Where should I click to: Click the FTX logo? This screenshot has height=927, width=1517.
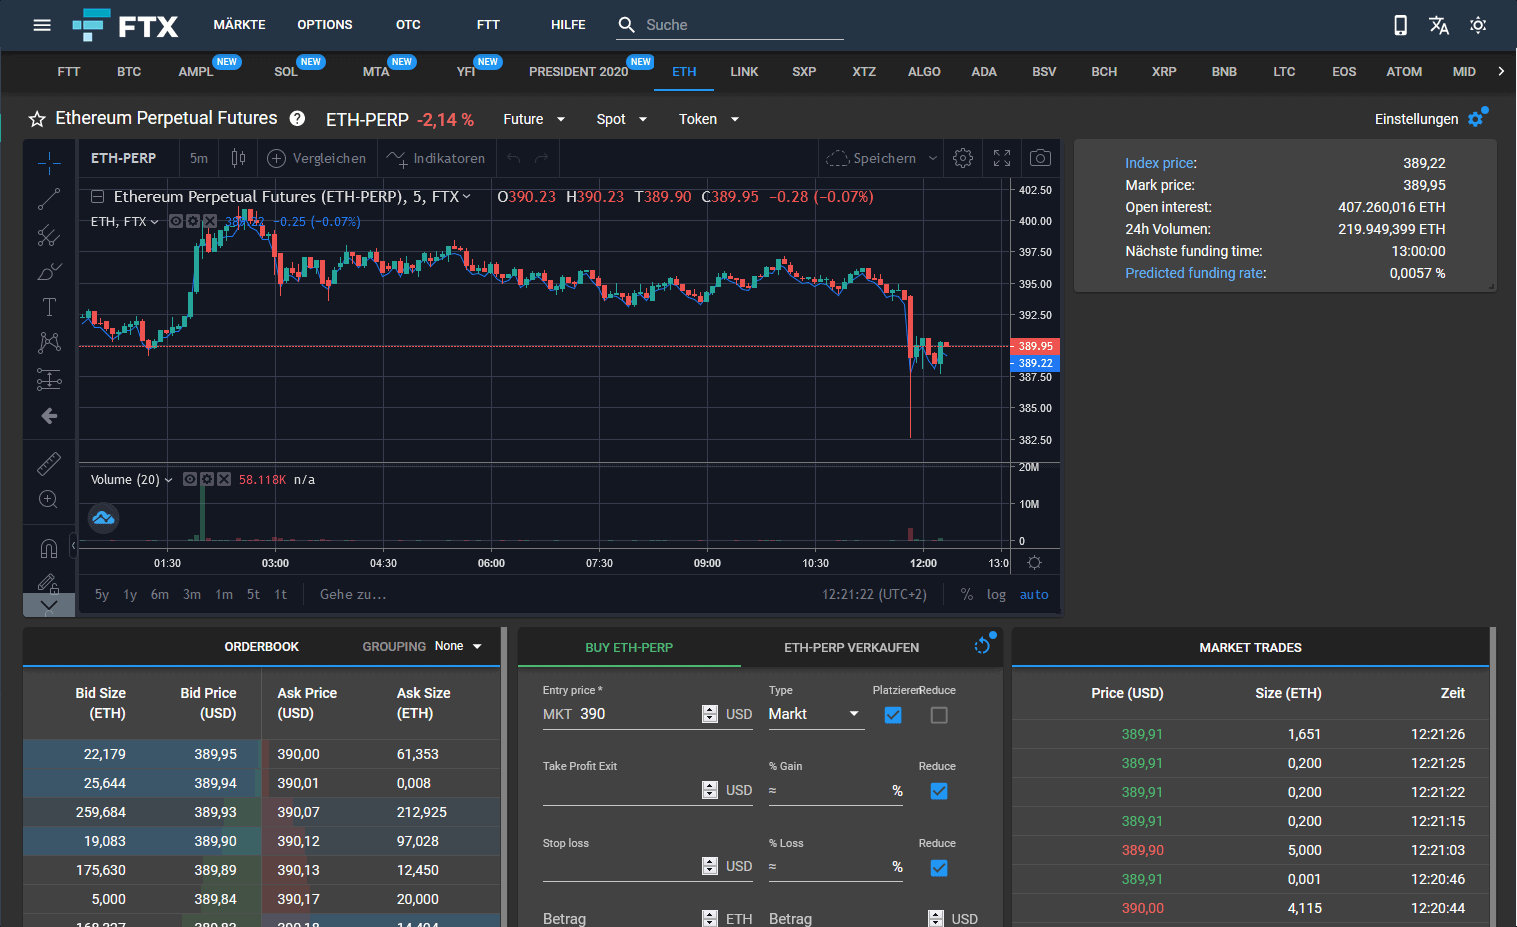coord(125,25)
